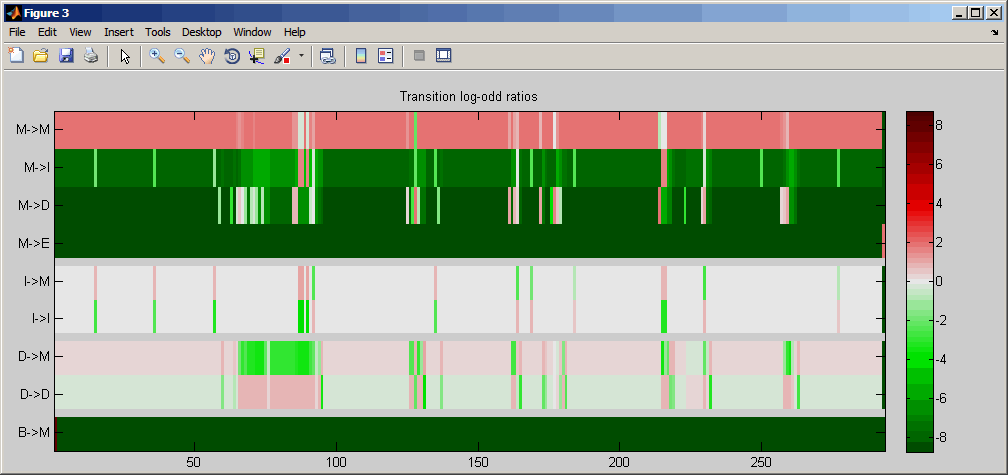Open the Desktop menu
The height and width of the screenshot is (475, 1008).
[202, 32]
